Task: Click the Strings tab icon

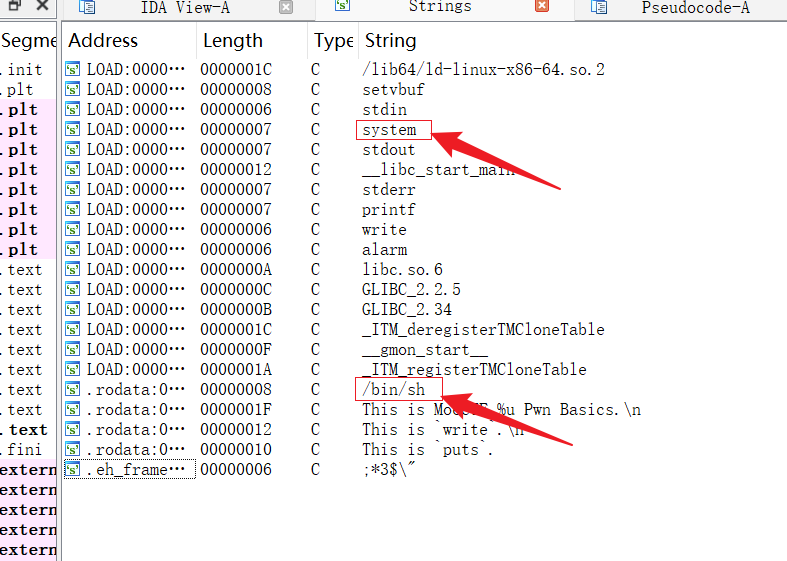Action: [x=342, y=6]
